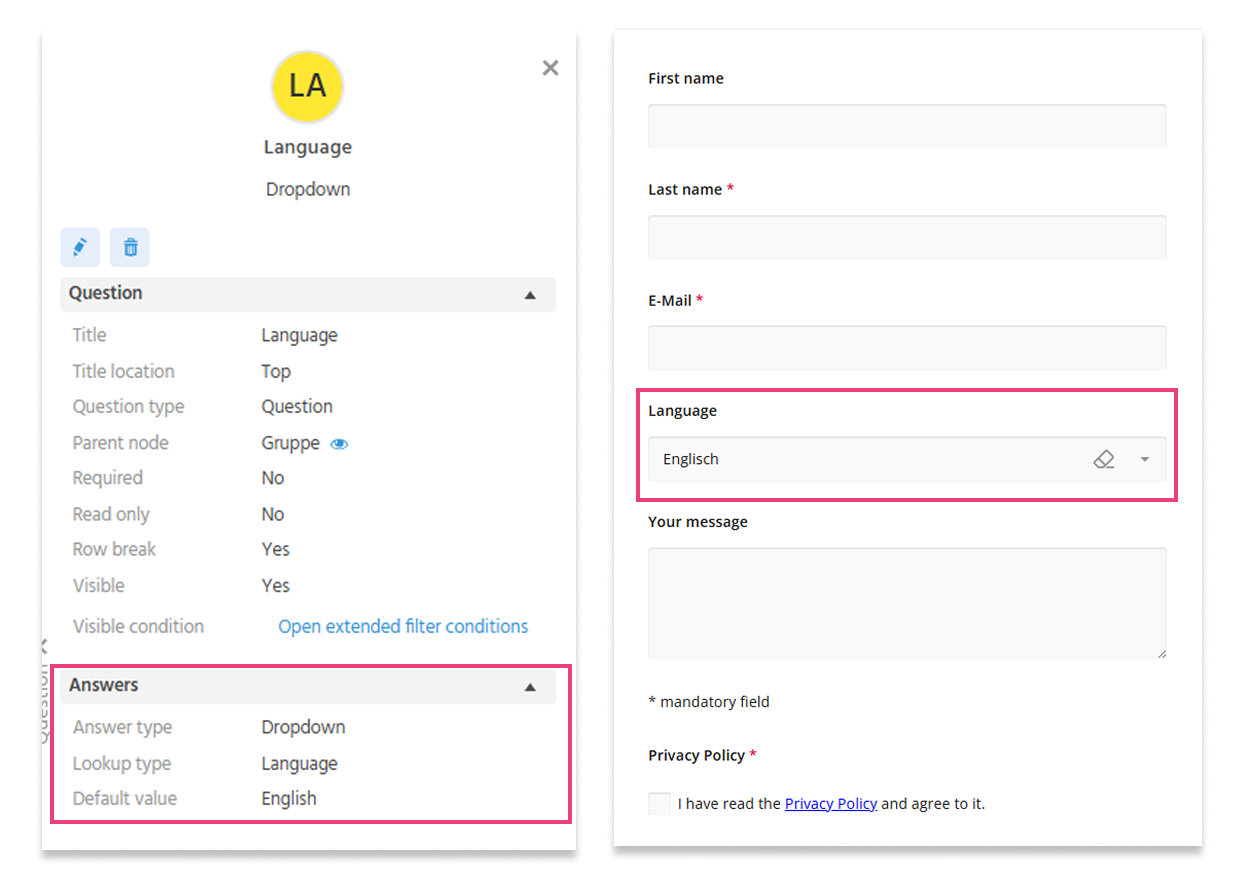
Task: Collapse the Question section
Action: coord(530,295)
